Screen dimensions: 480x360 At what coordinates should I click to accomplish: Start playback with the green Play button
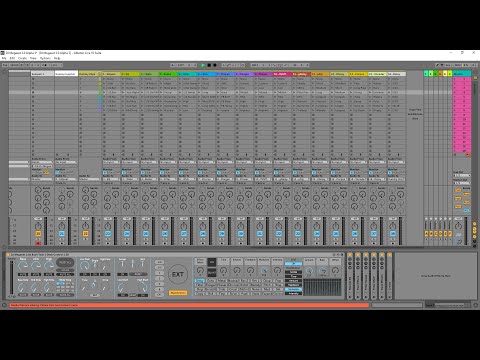point(203,65)
